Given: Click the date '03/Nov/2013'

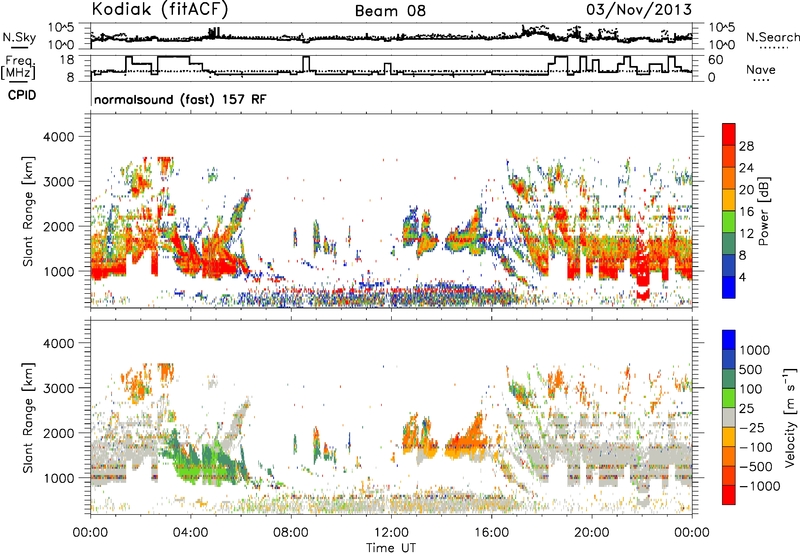Looking at the screenshot, I should (x=639, y=9).
